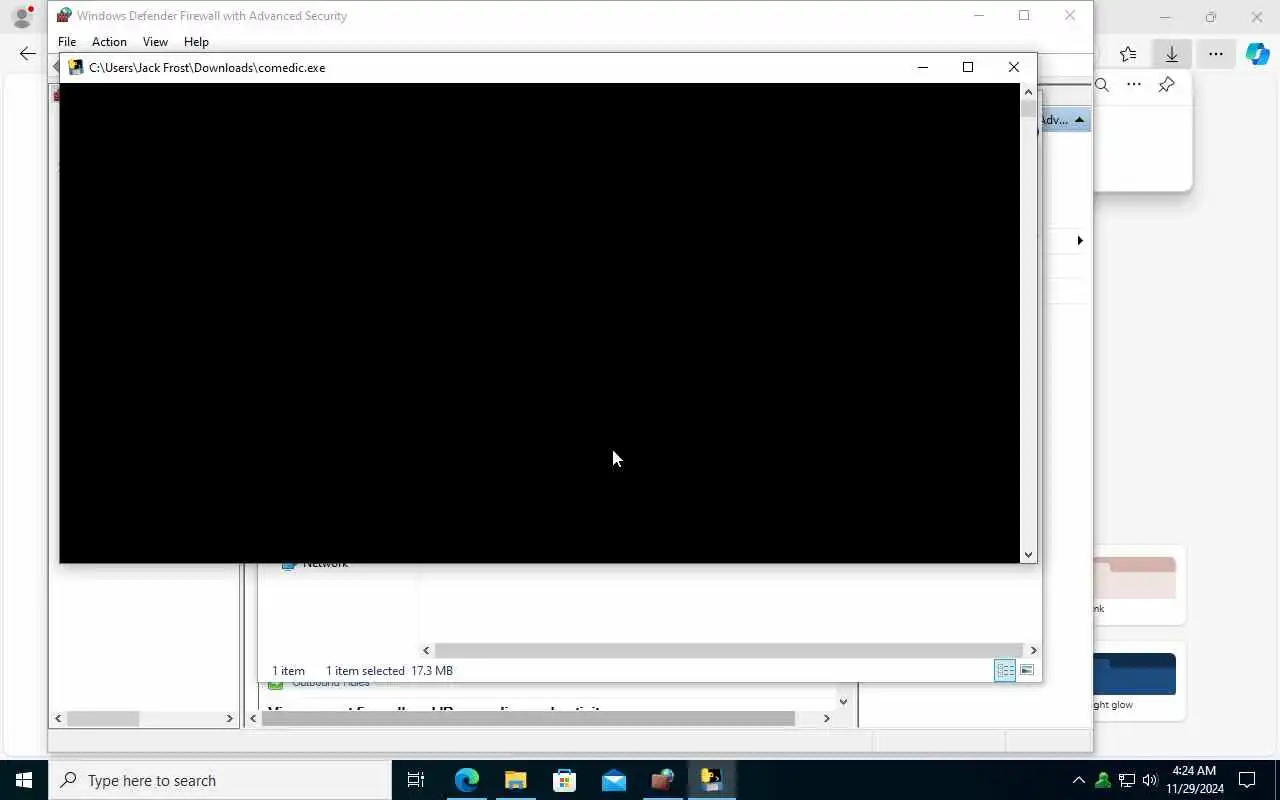Viewport: 1280px width, 800px height.
Task: Open the Help menu
Action: [x=196, y=42]
